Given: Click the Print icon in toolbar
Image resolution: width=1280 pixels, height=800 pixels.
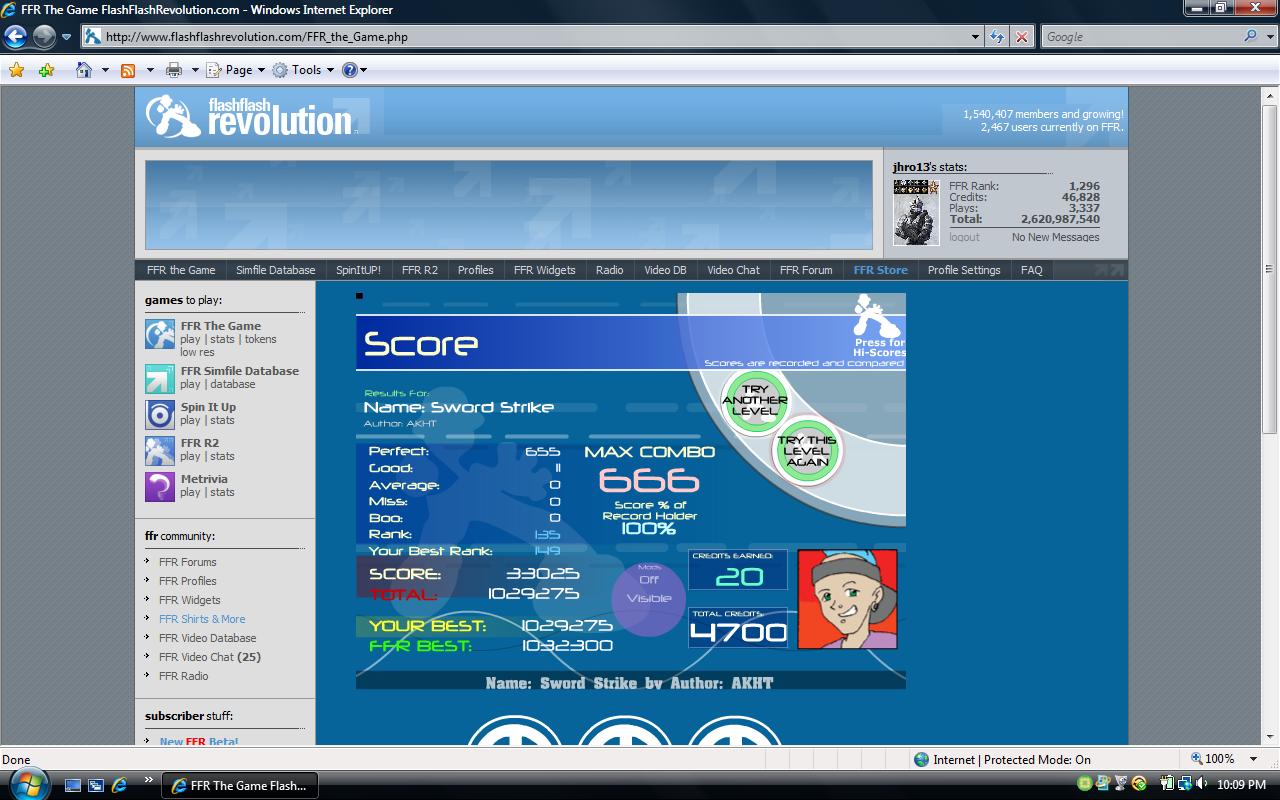Looking at the screenshot, I should point(173,70).
